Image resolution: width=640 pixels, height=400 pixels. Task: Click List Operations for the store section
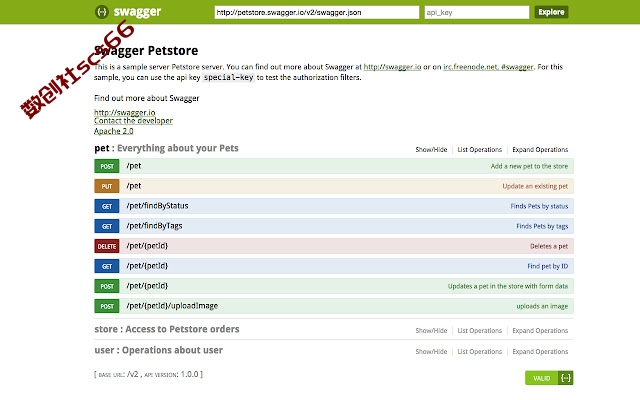click(x=480, y=331)
